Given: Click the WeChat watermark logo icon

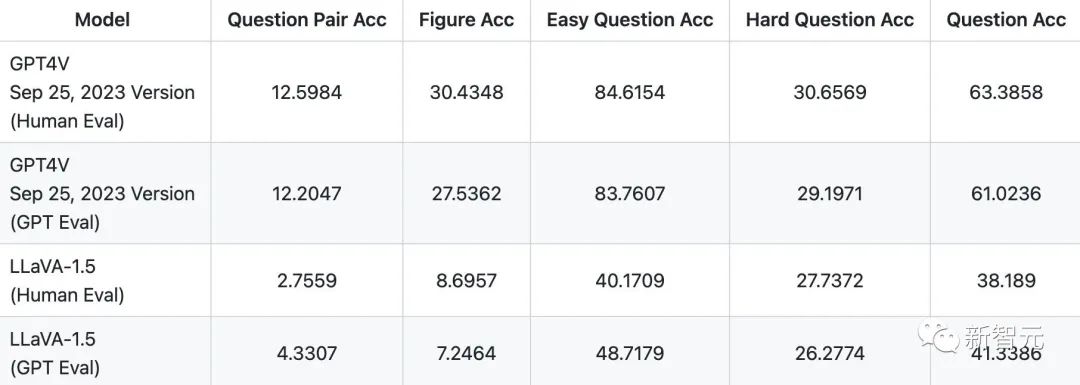Looking at the screenshot, I should pyautogui.click(x=937, y=339).
